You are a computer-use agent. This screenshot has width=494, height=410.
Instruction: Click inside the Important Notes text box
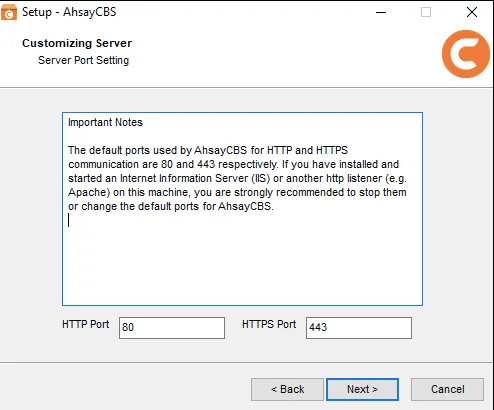coord(242,209)
